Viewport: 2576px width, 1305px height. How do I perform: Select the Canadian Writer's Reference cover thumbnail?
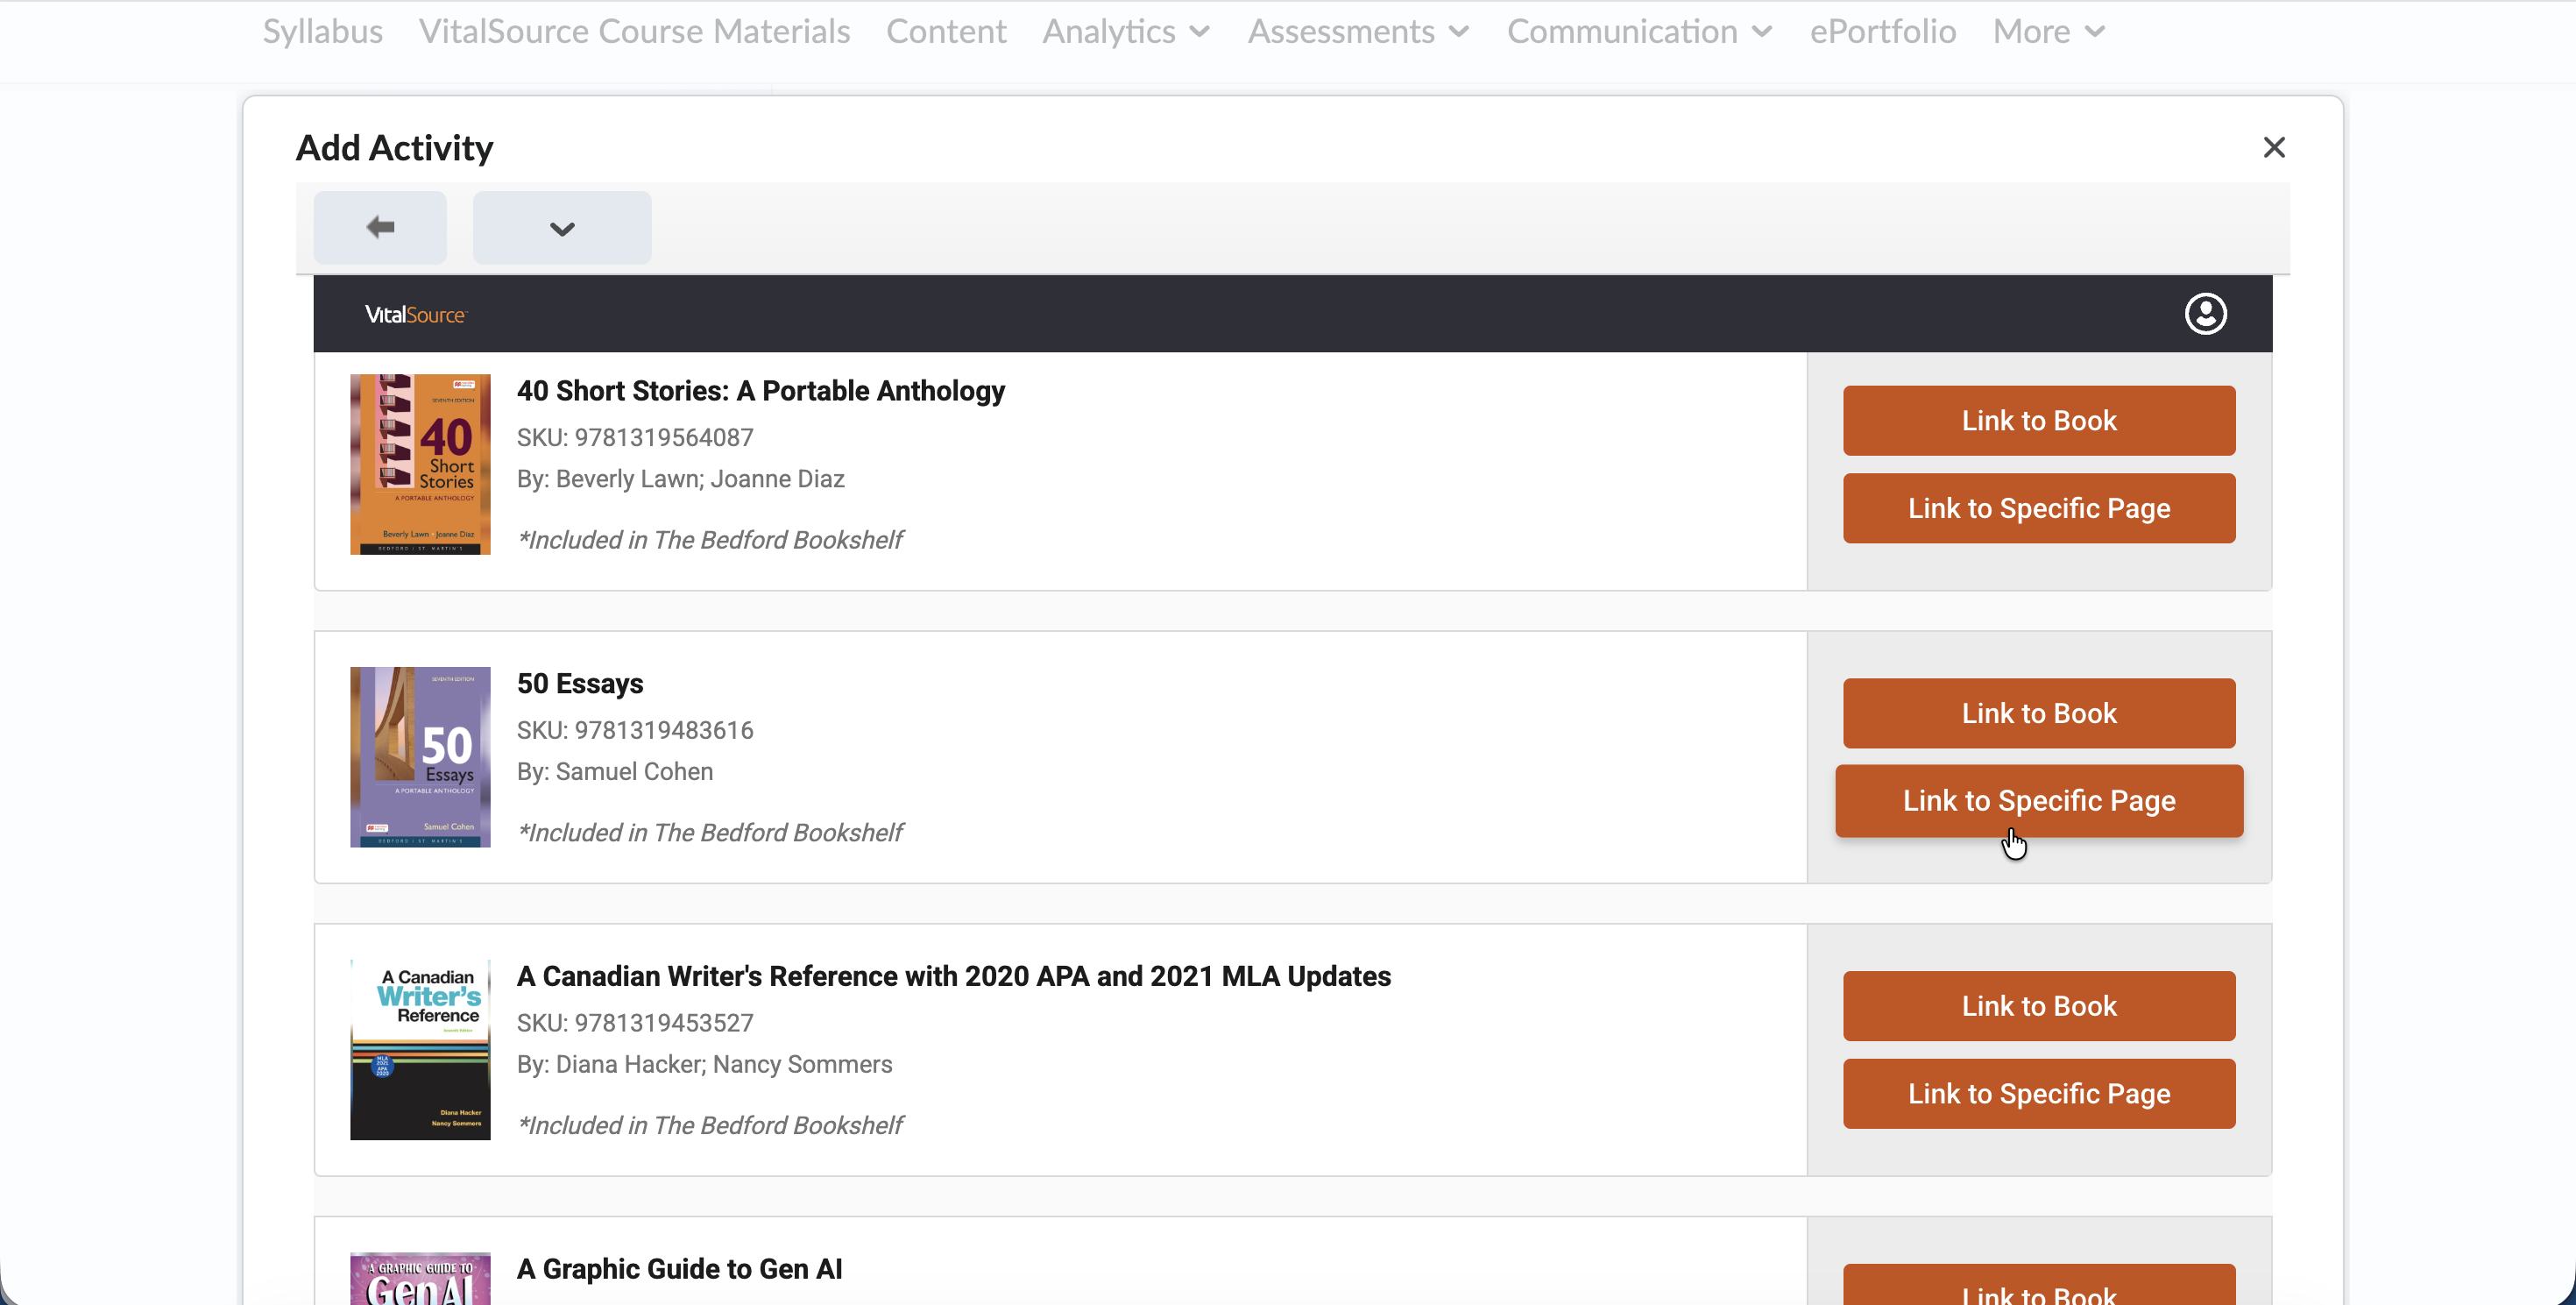point(420,1050)
